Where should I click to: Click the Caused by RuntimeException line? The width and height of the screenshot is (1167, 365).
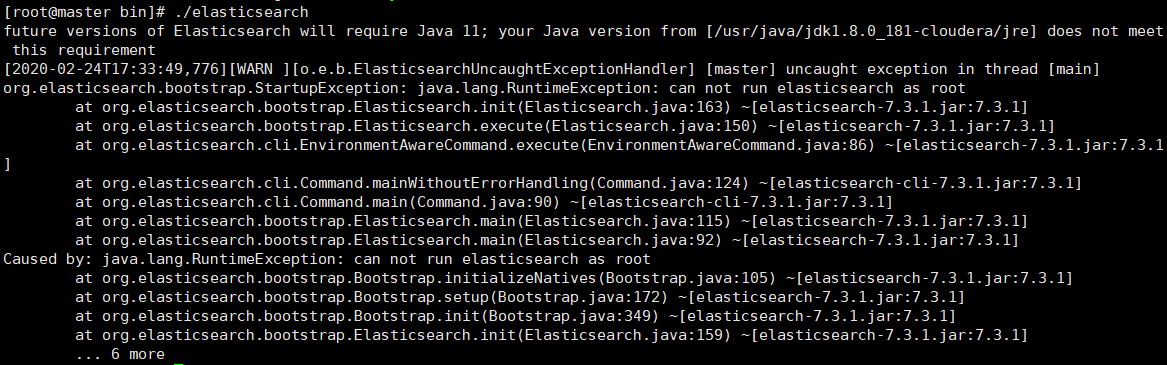(327, 259)
